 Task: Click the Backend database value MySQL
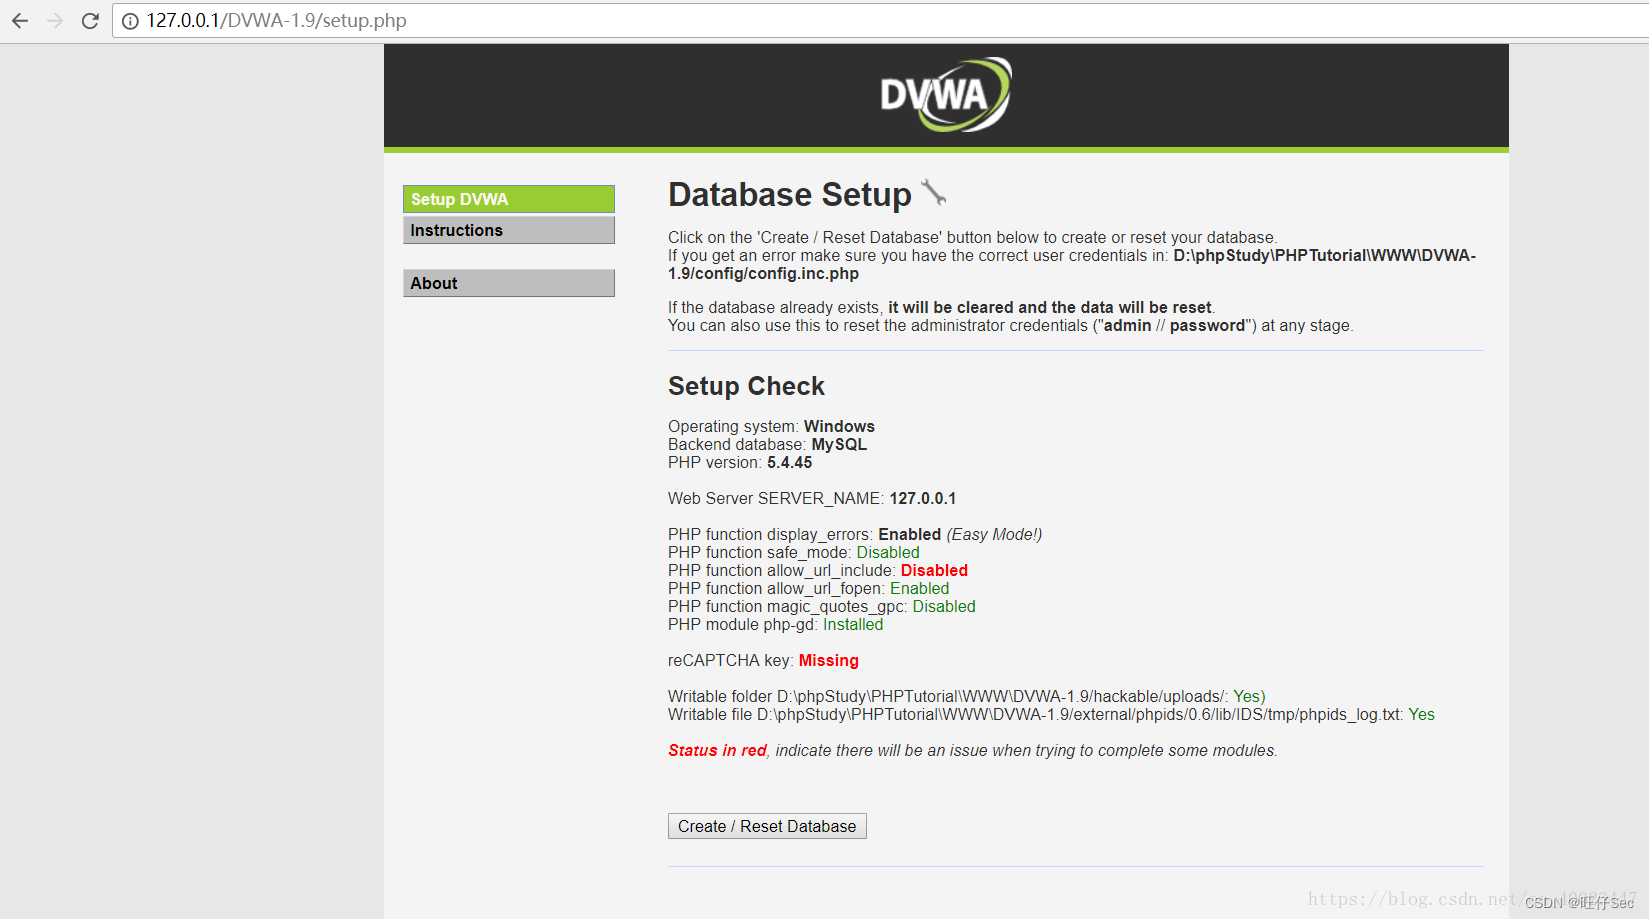click(x=839, y=444)
